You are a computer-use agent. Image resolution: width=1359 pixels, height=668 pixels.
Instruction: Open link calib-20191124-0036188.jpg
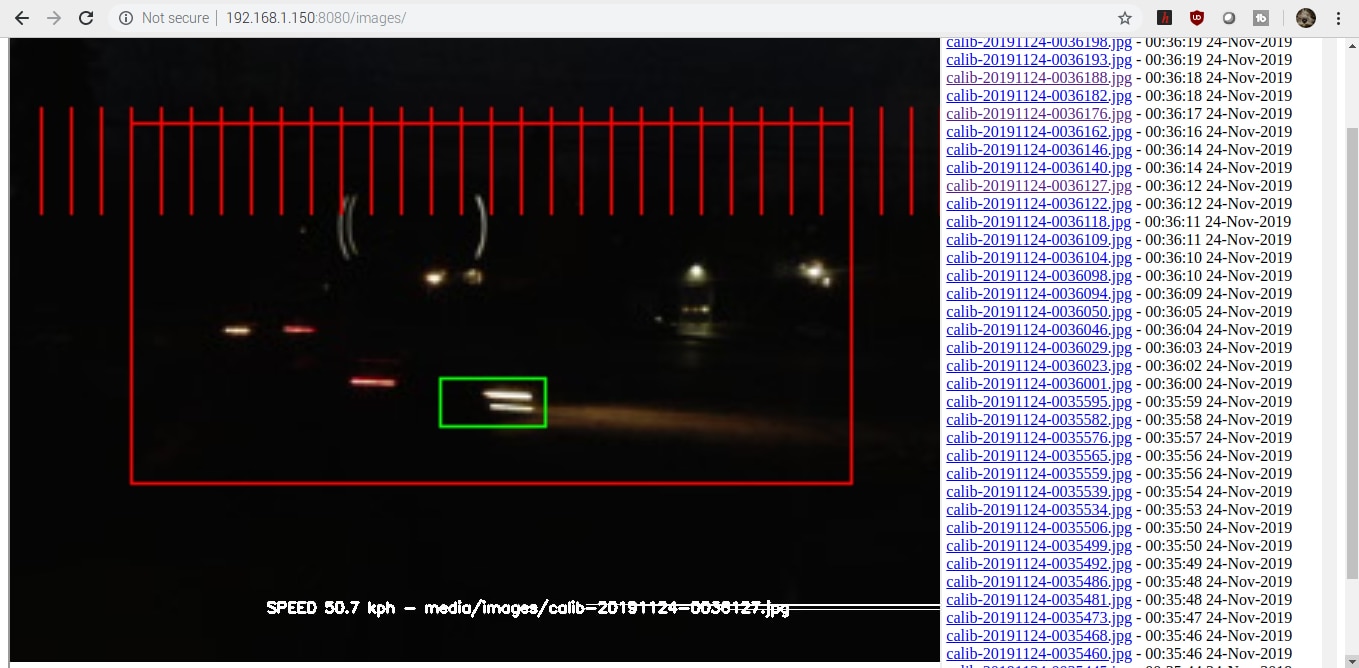point(1038,78)
